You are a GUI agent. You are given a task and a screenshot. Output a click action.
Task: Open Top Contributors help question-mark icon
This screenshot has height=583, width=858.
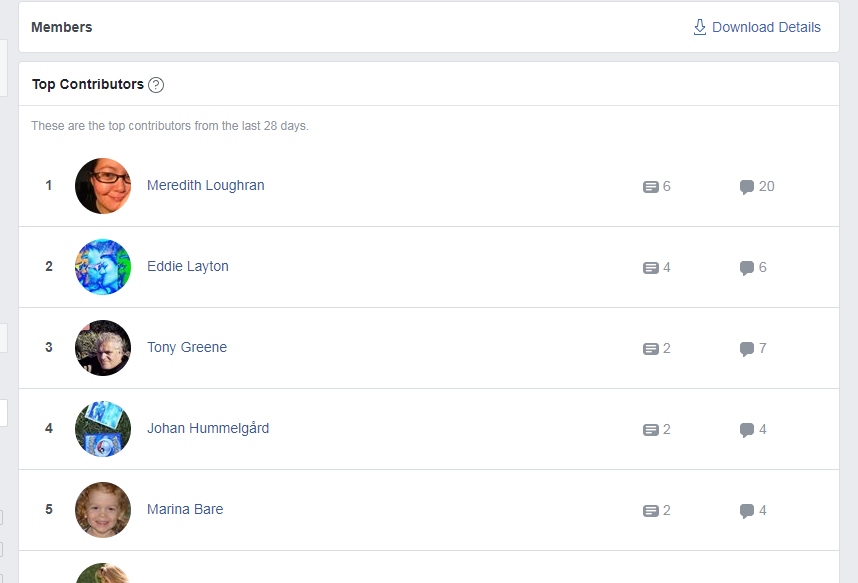156,85
